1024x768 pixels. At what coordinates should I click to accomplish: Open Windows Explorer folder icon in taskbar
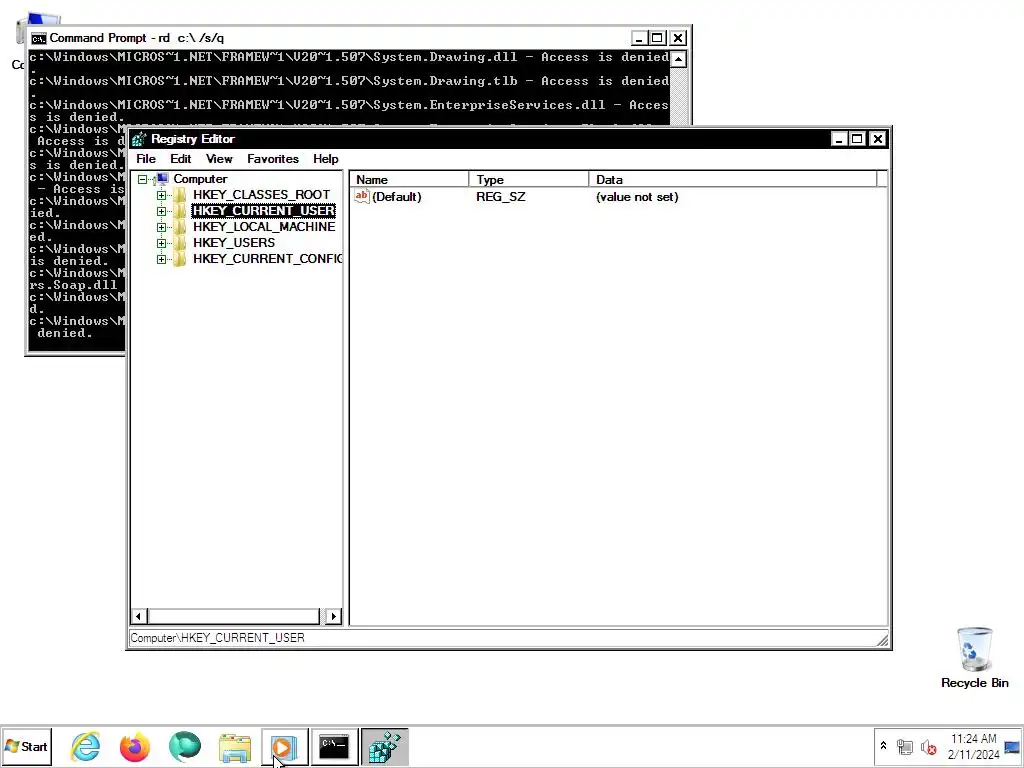pos(234,747)
